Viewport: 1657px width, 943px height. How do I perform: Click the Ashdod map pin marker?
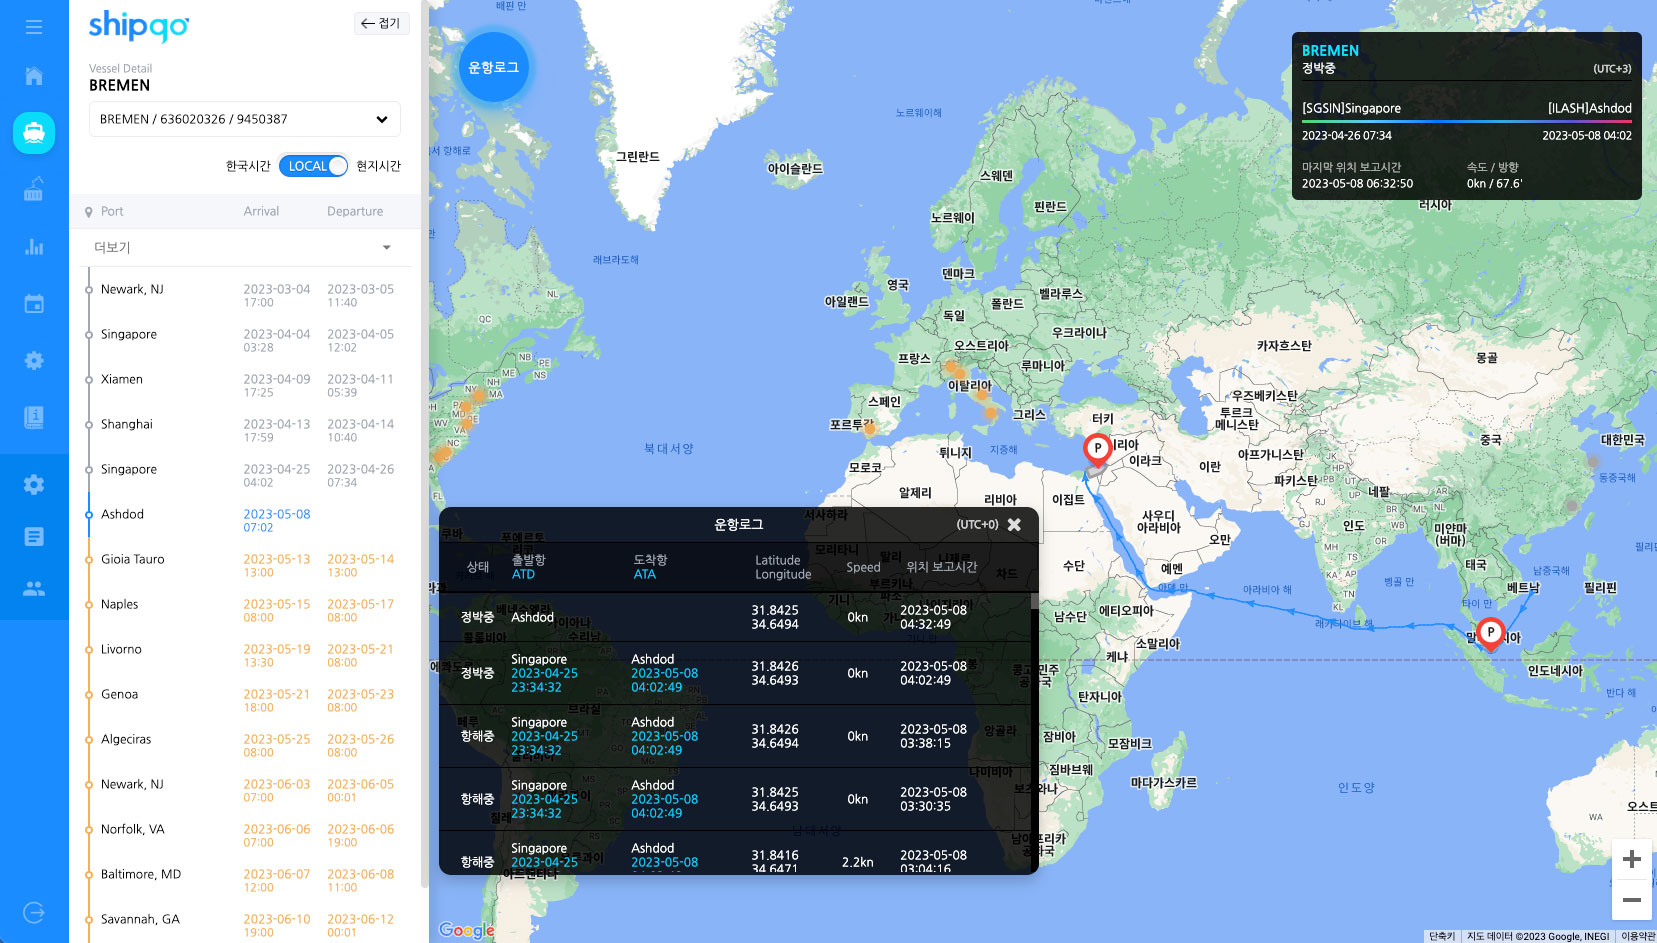(x=1097, y=450)
